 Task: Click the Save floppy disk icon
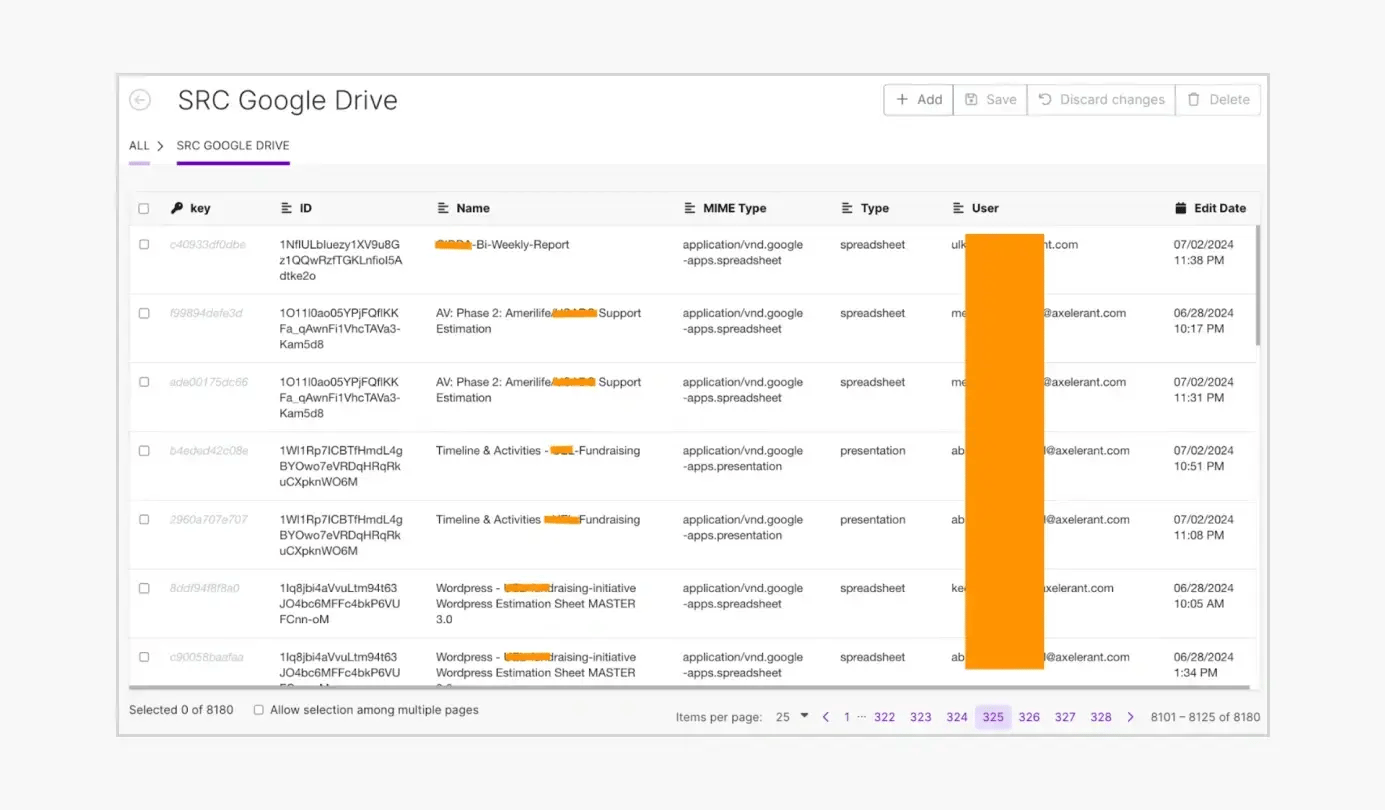tap(972, 99)
